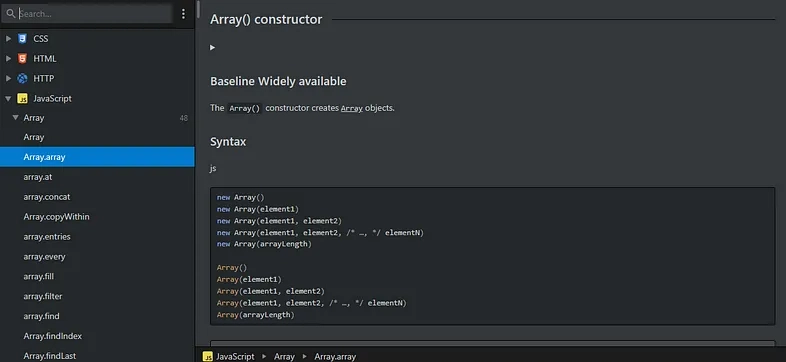
Task: Click the CSS icon in sidebar
Action: pyautogui.click(x=22, y=39)
